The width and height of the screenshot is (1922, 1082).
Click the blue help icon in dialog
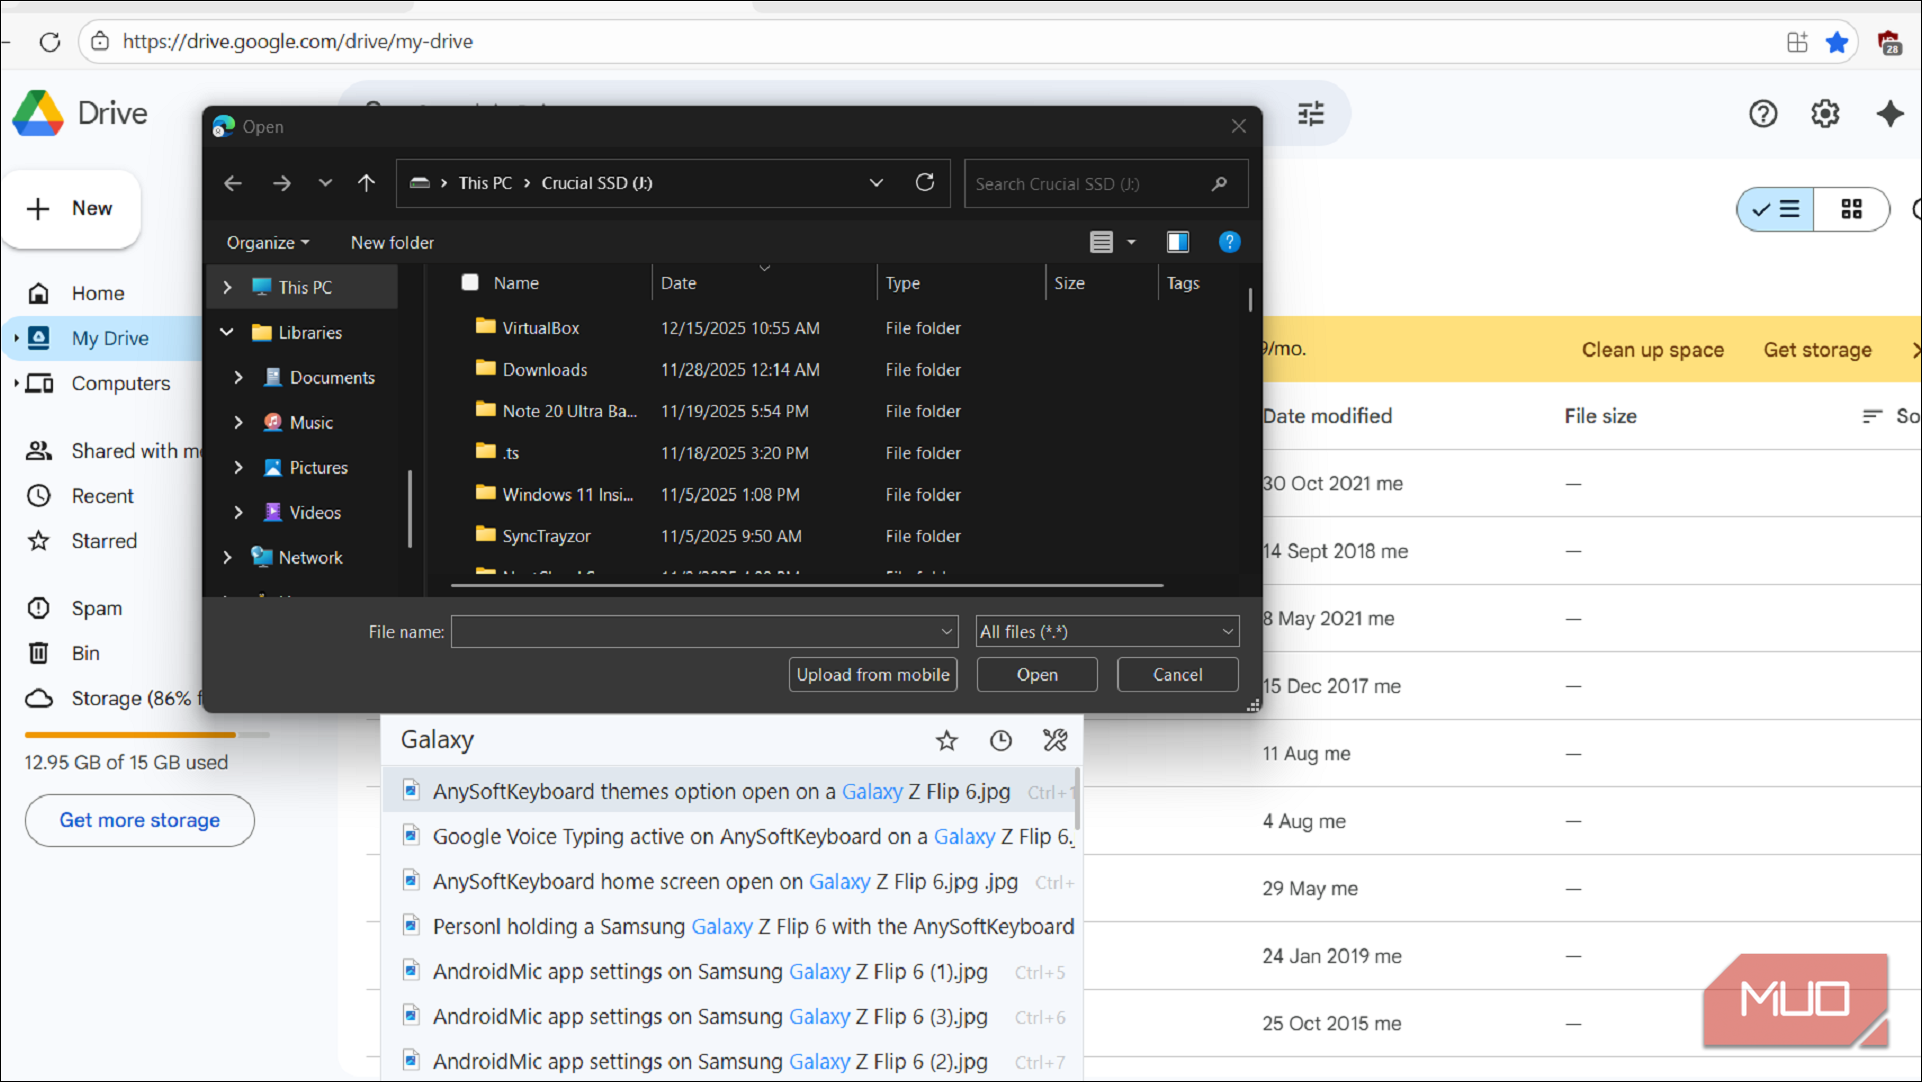1229,242
